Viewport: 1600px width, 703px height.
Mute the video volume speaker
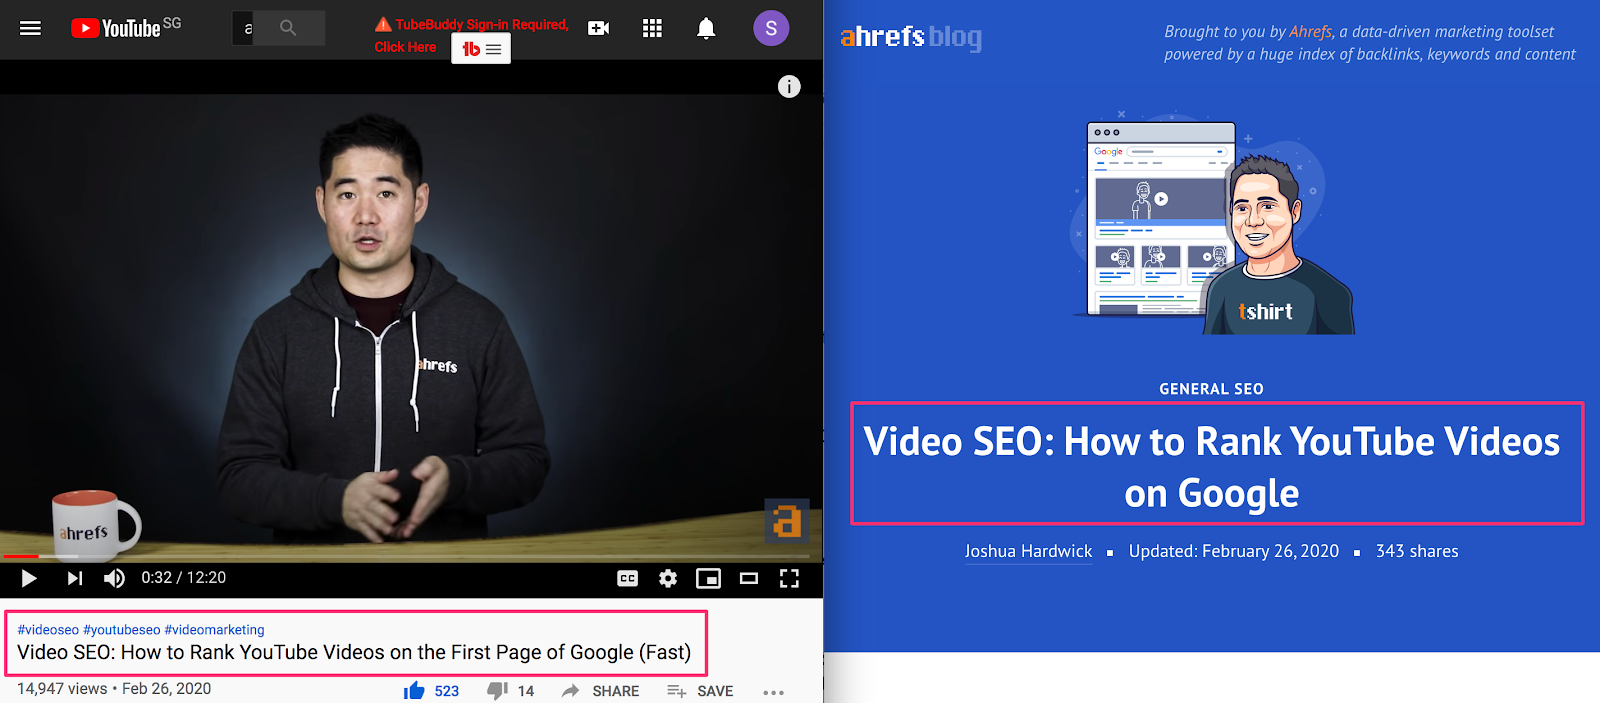click(114, 578)
